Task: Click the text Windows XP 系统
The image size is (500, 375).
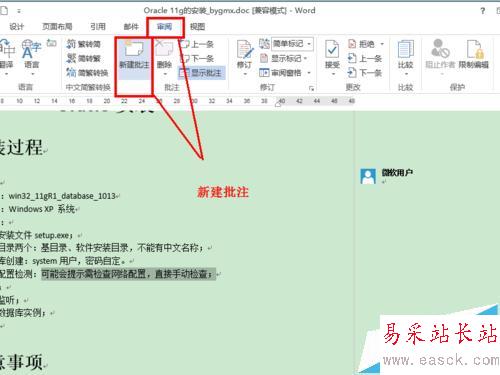Action: (x=42, y=209)
